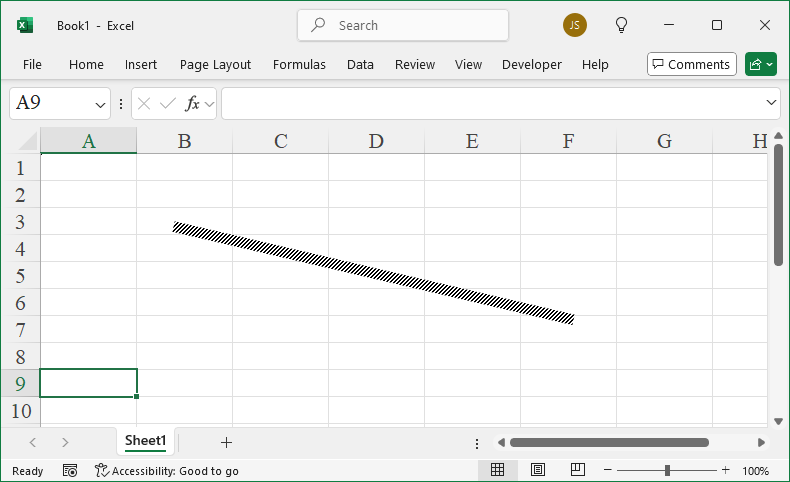Image resolution: width=790 pixels, height=482 pixels.
Task: Open Accessibility: Good to go status
Action: tap(167, 471)
